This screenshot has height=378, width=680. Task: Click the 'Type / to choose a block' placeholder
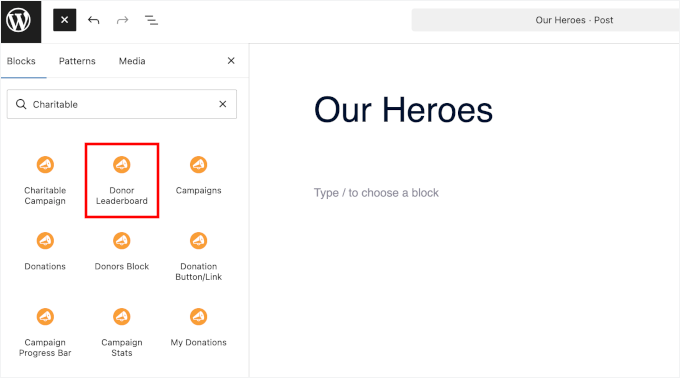376,192
